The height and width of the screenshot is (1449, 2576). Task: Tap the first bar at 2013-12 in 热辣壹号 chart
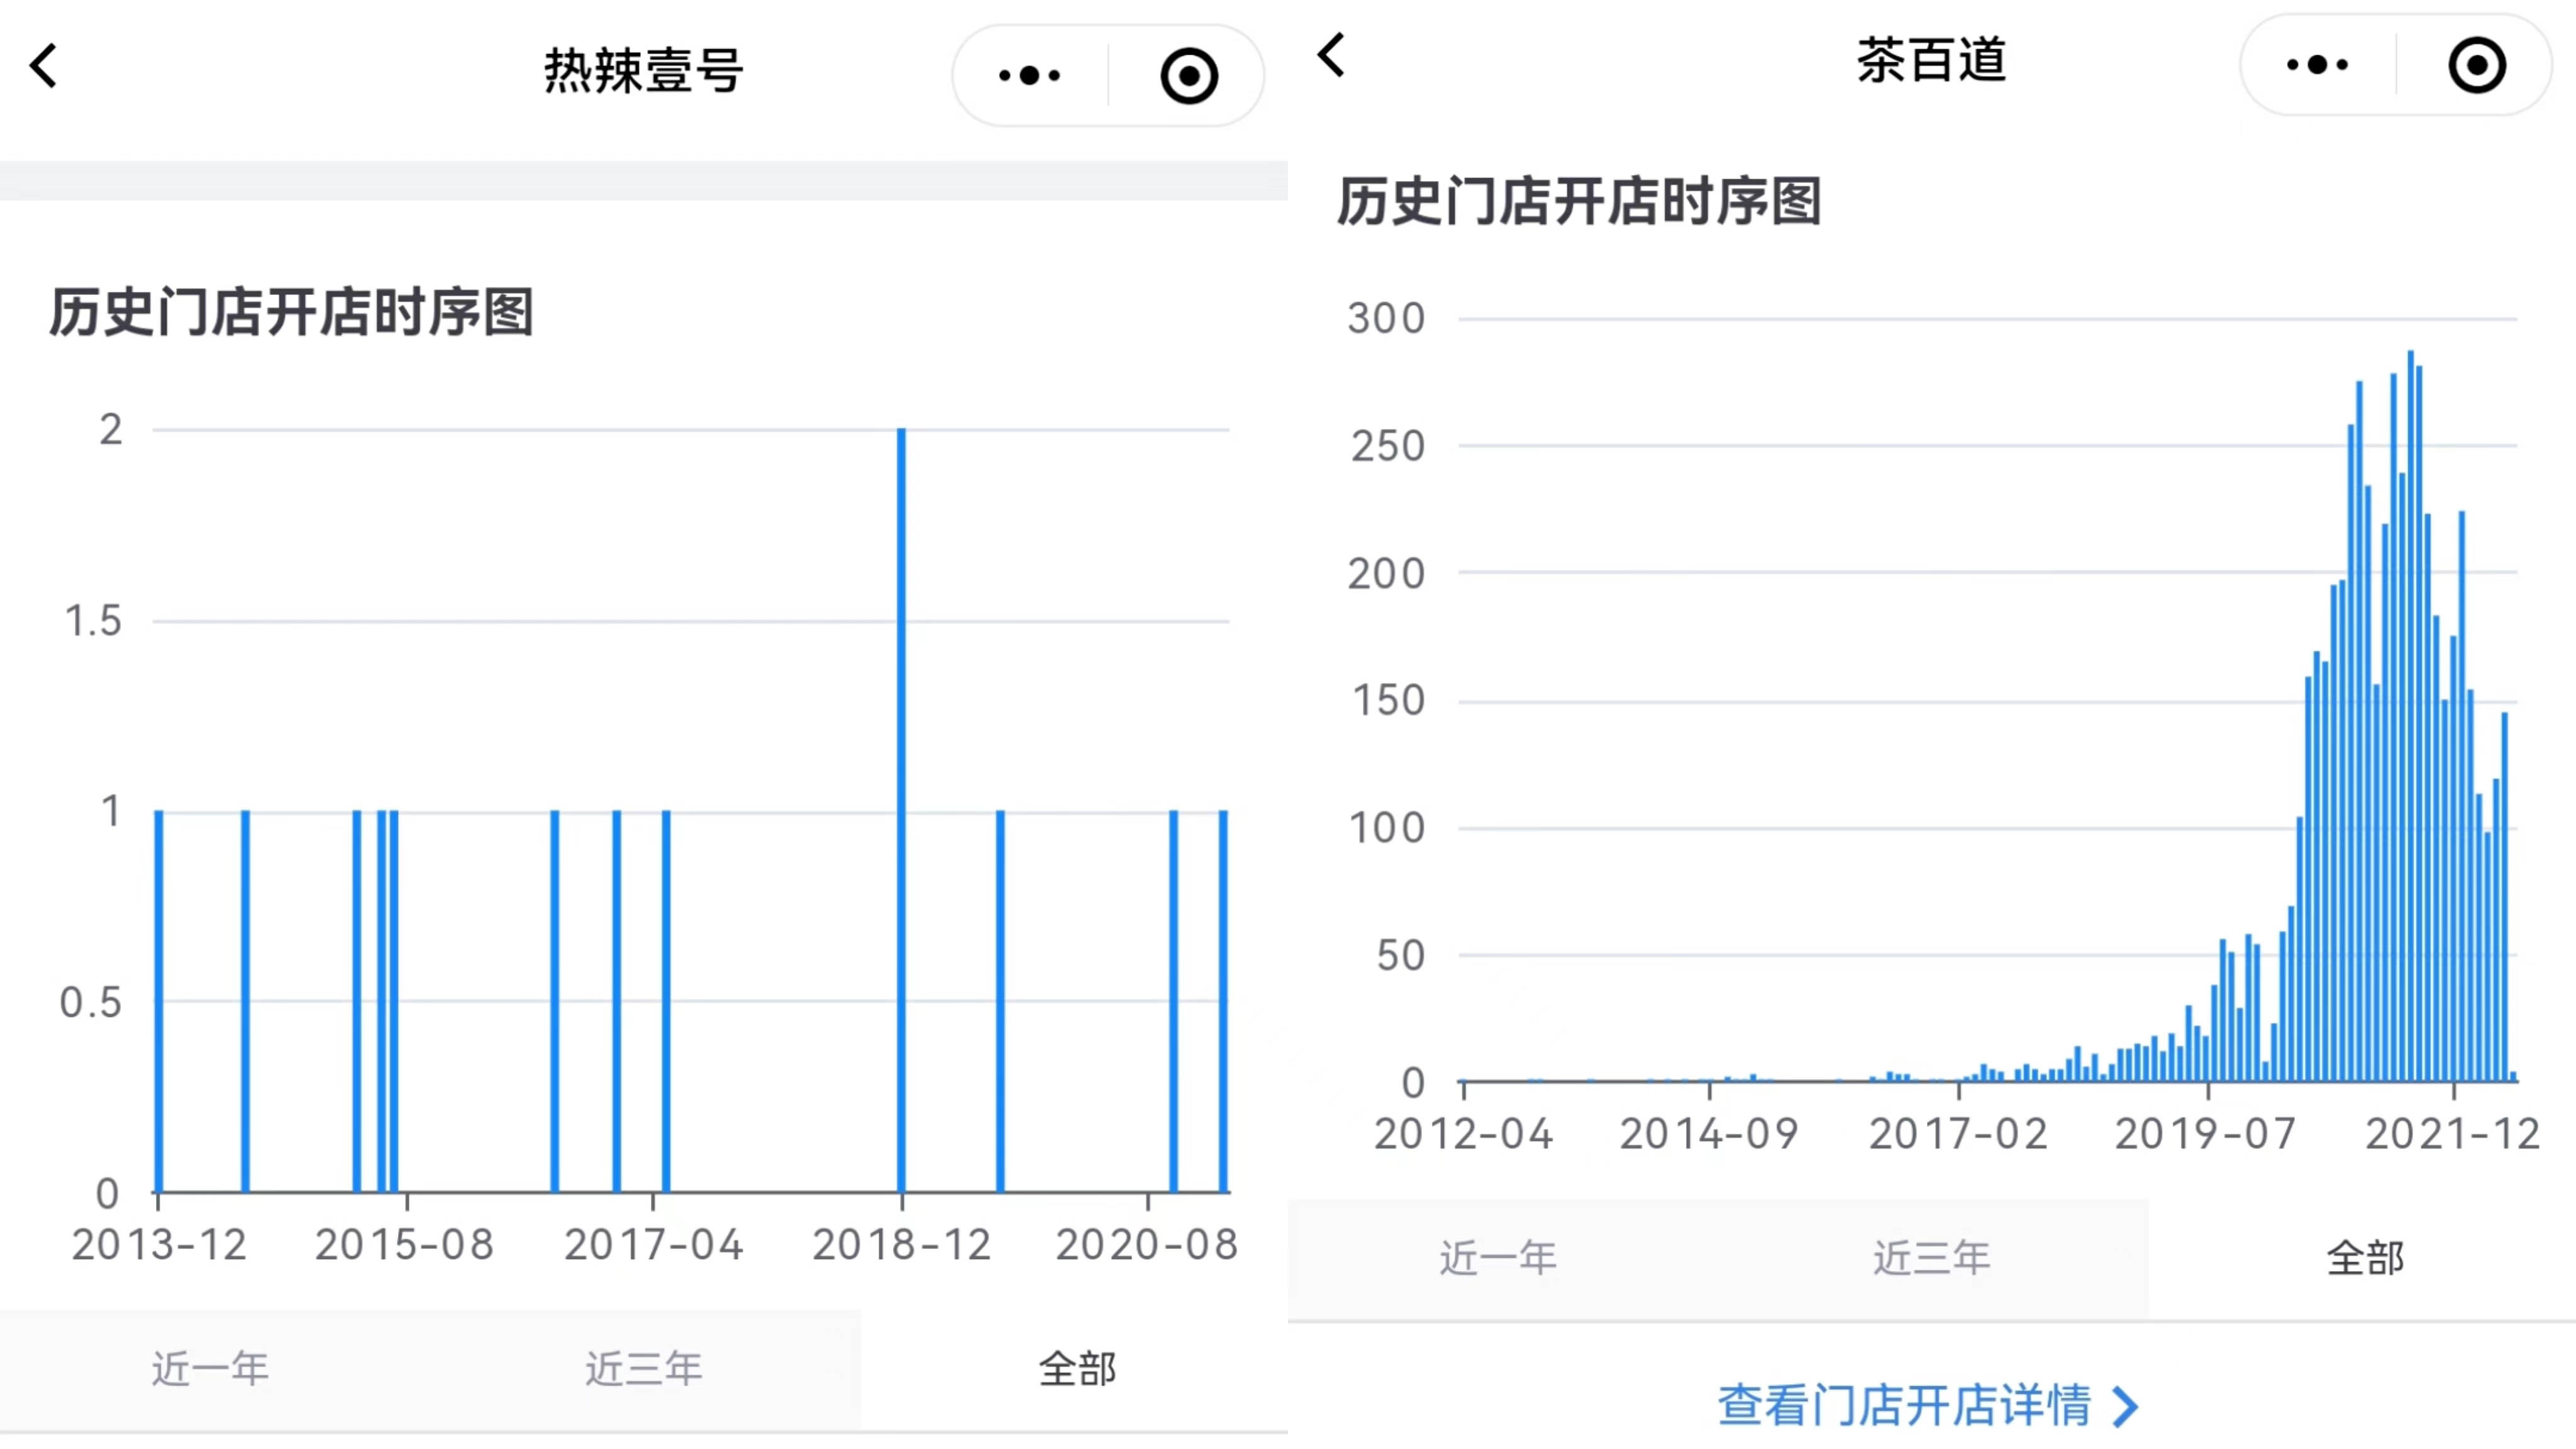pos(159,1001)
